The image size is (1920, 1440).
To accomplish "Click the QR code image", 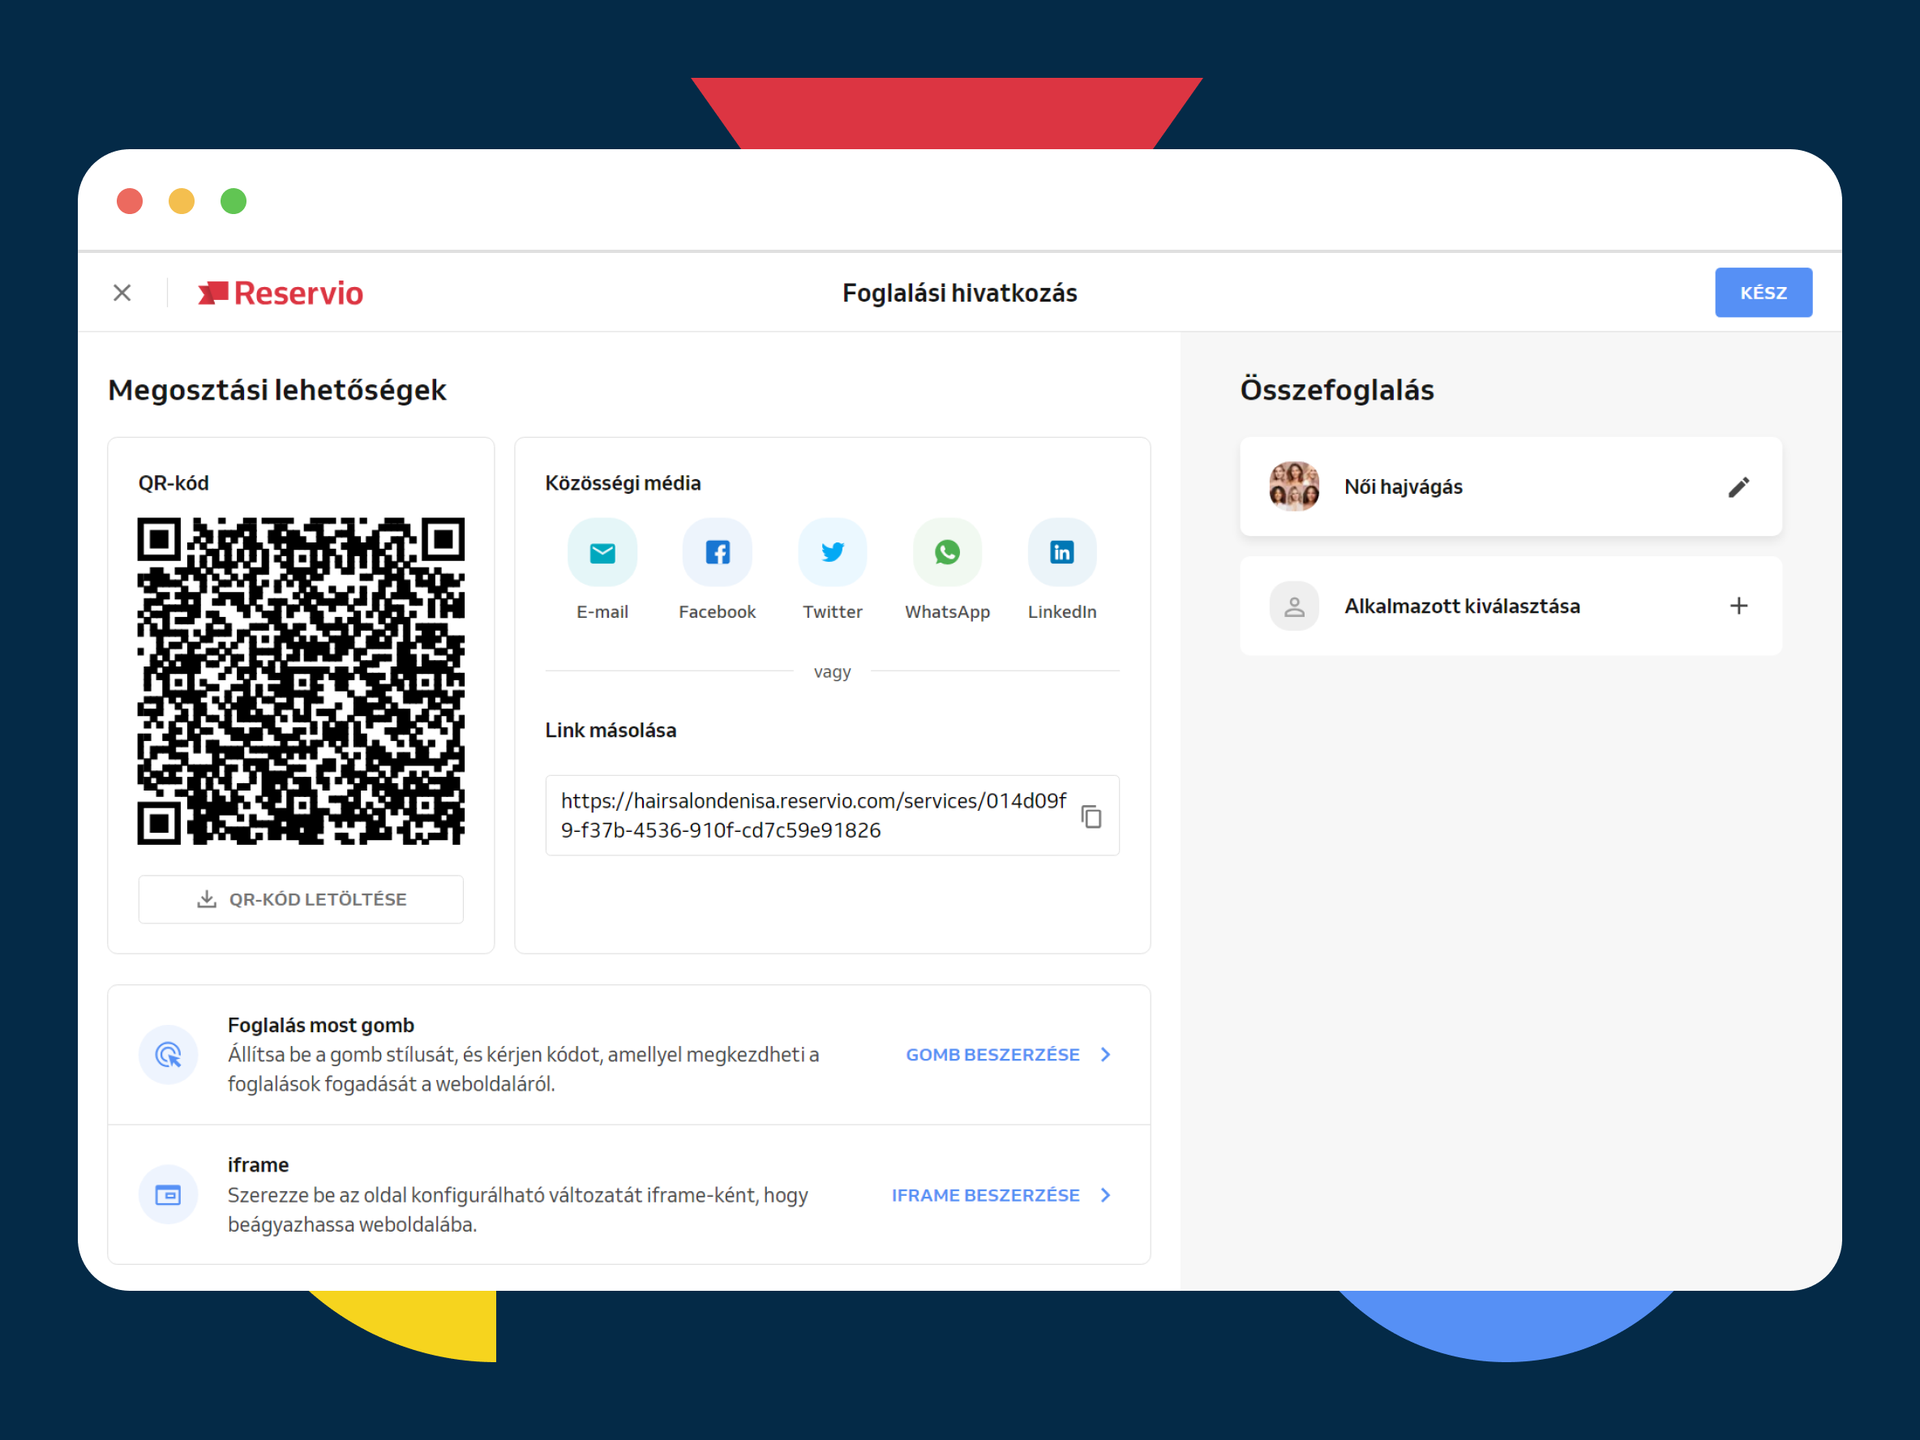I will click(300, 679).
